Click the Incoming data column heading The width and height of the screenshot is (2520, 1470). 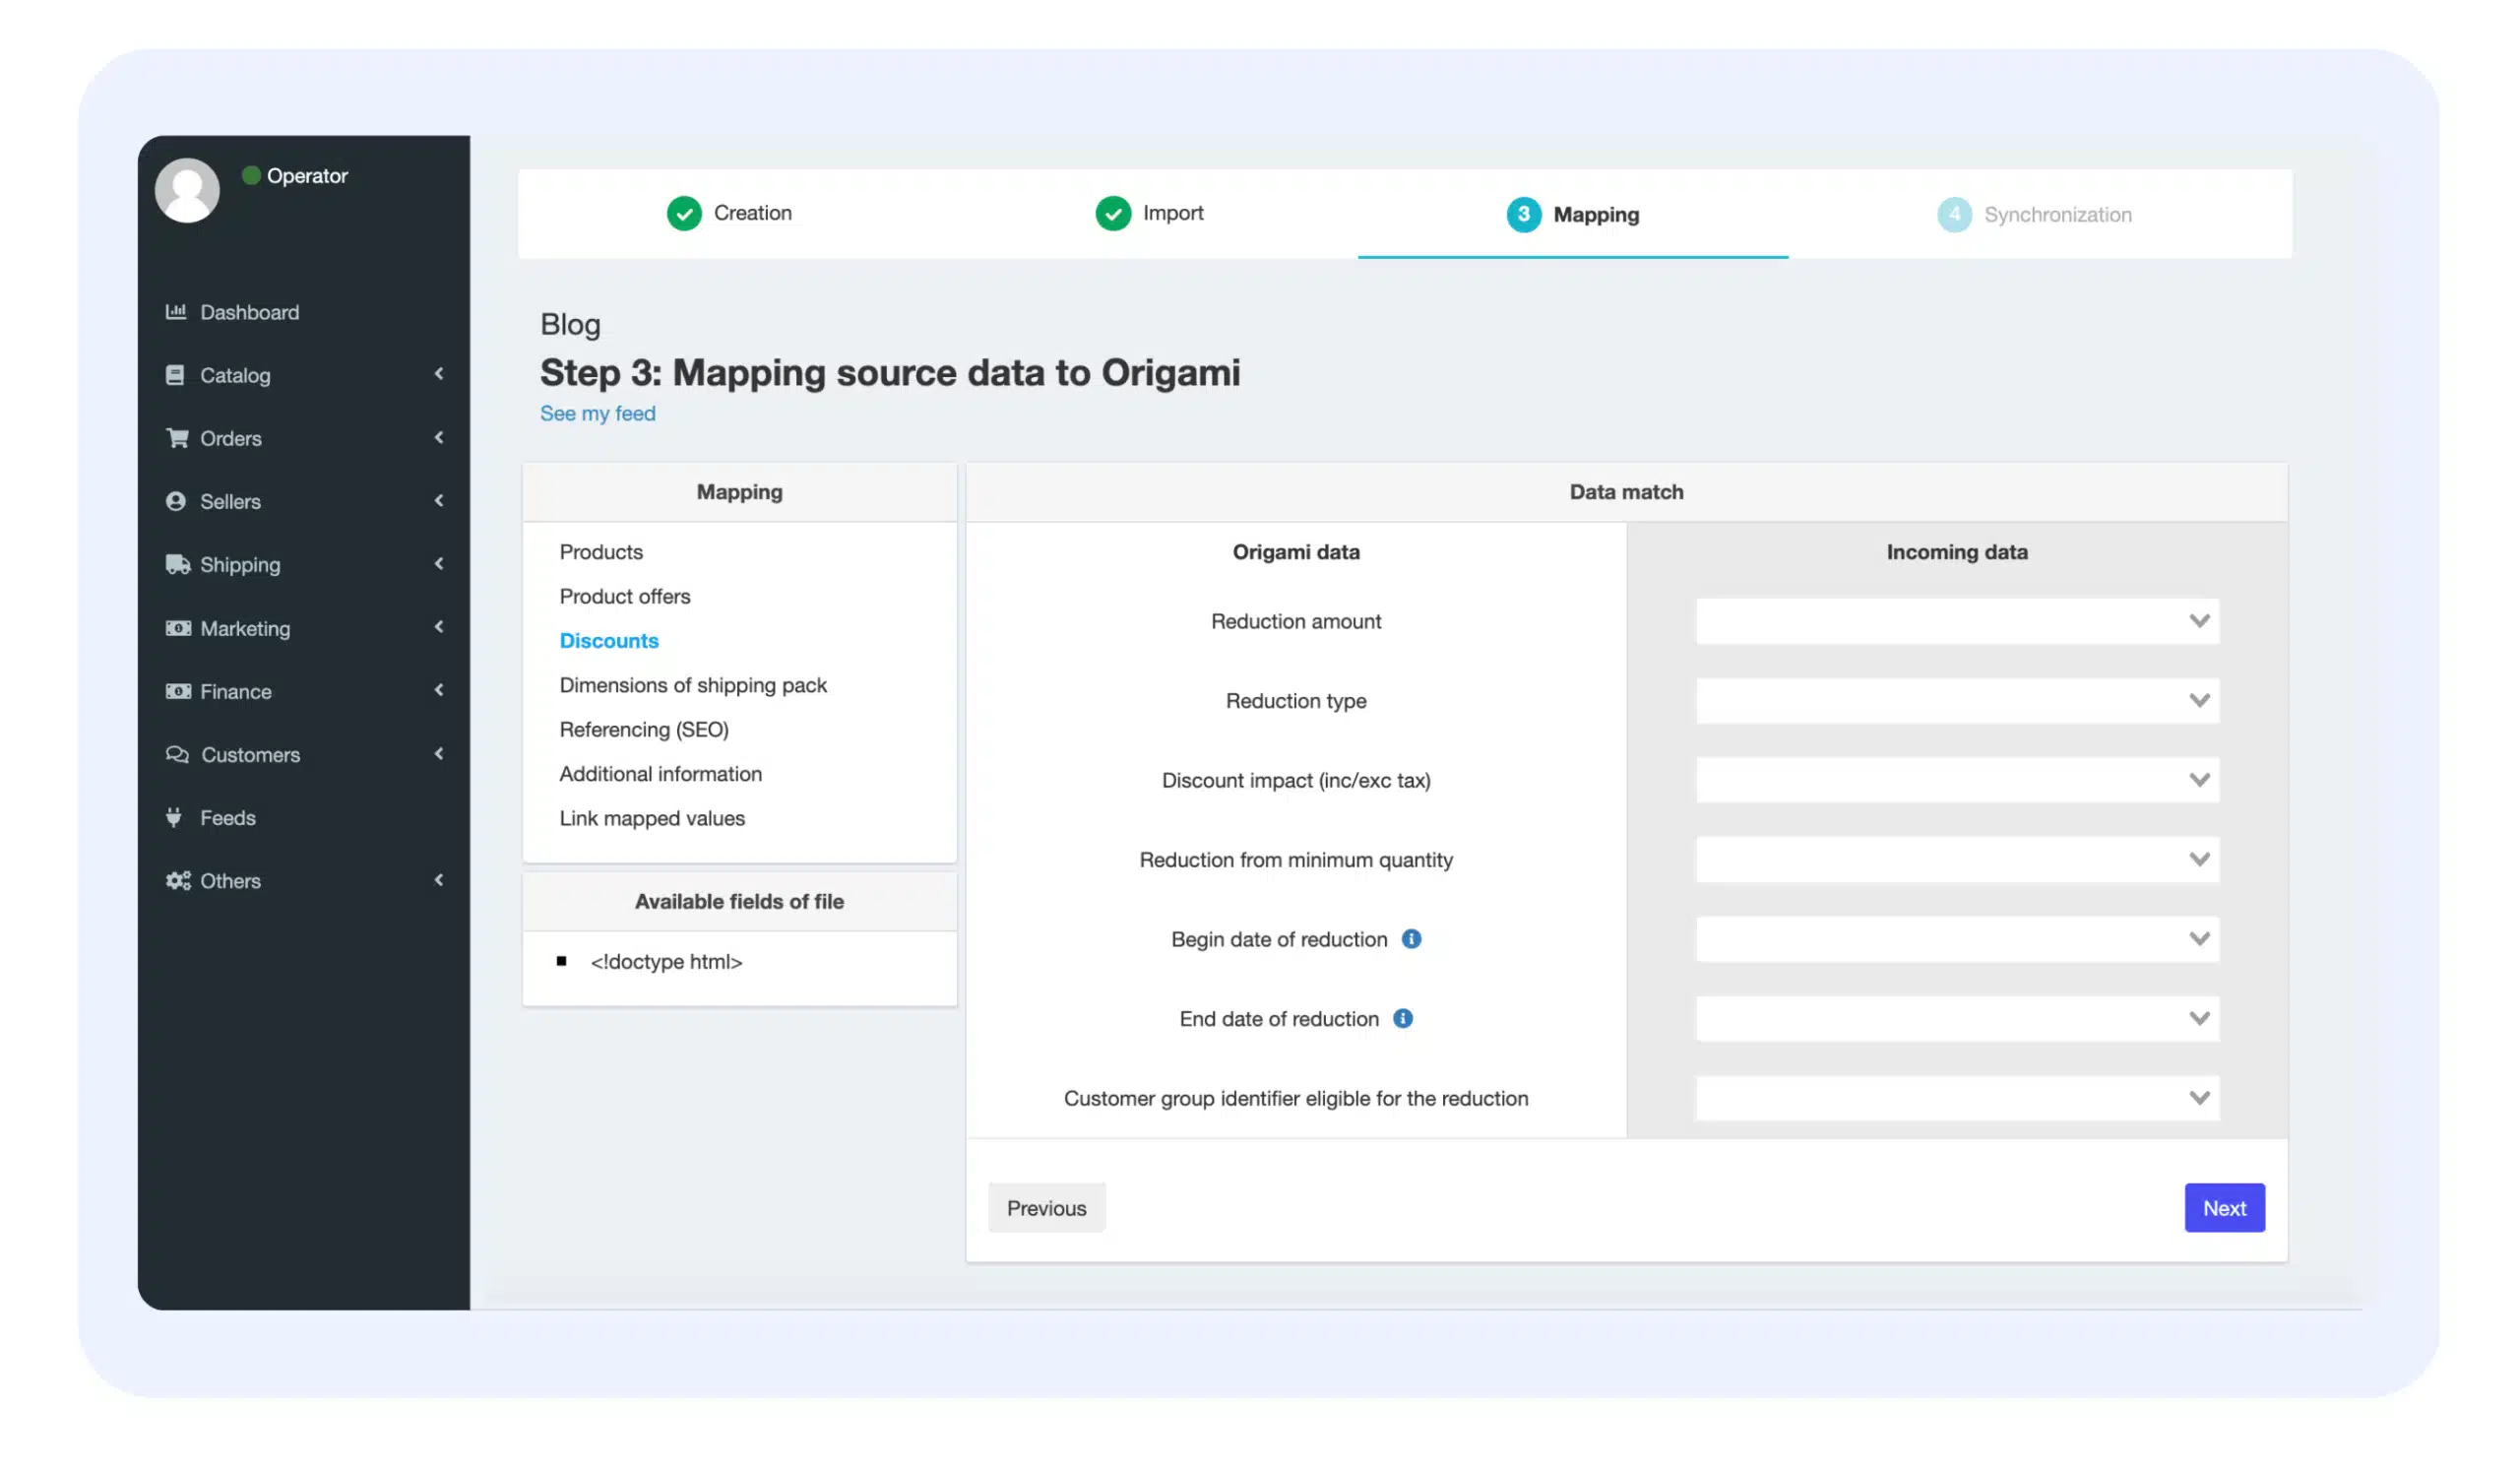(1957, 551)
